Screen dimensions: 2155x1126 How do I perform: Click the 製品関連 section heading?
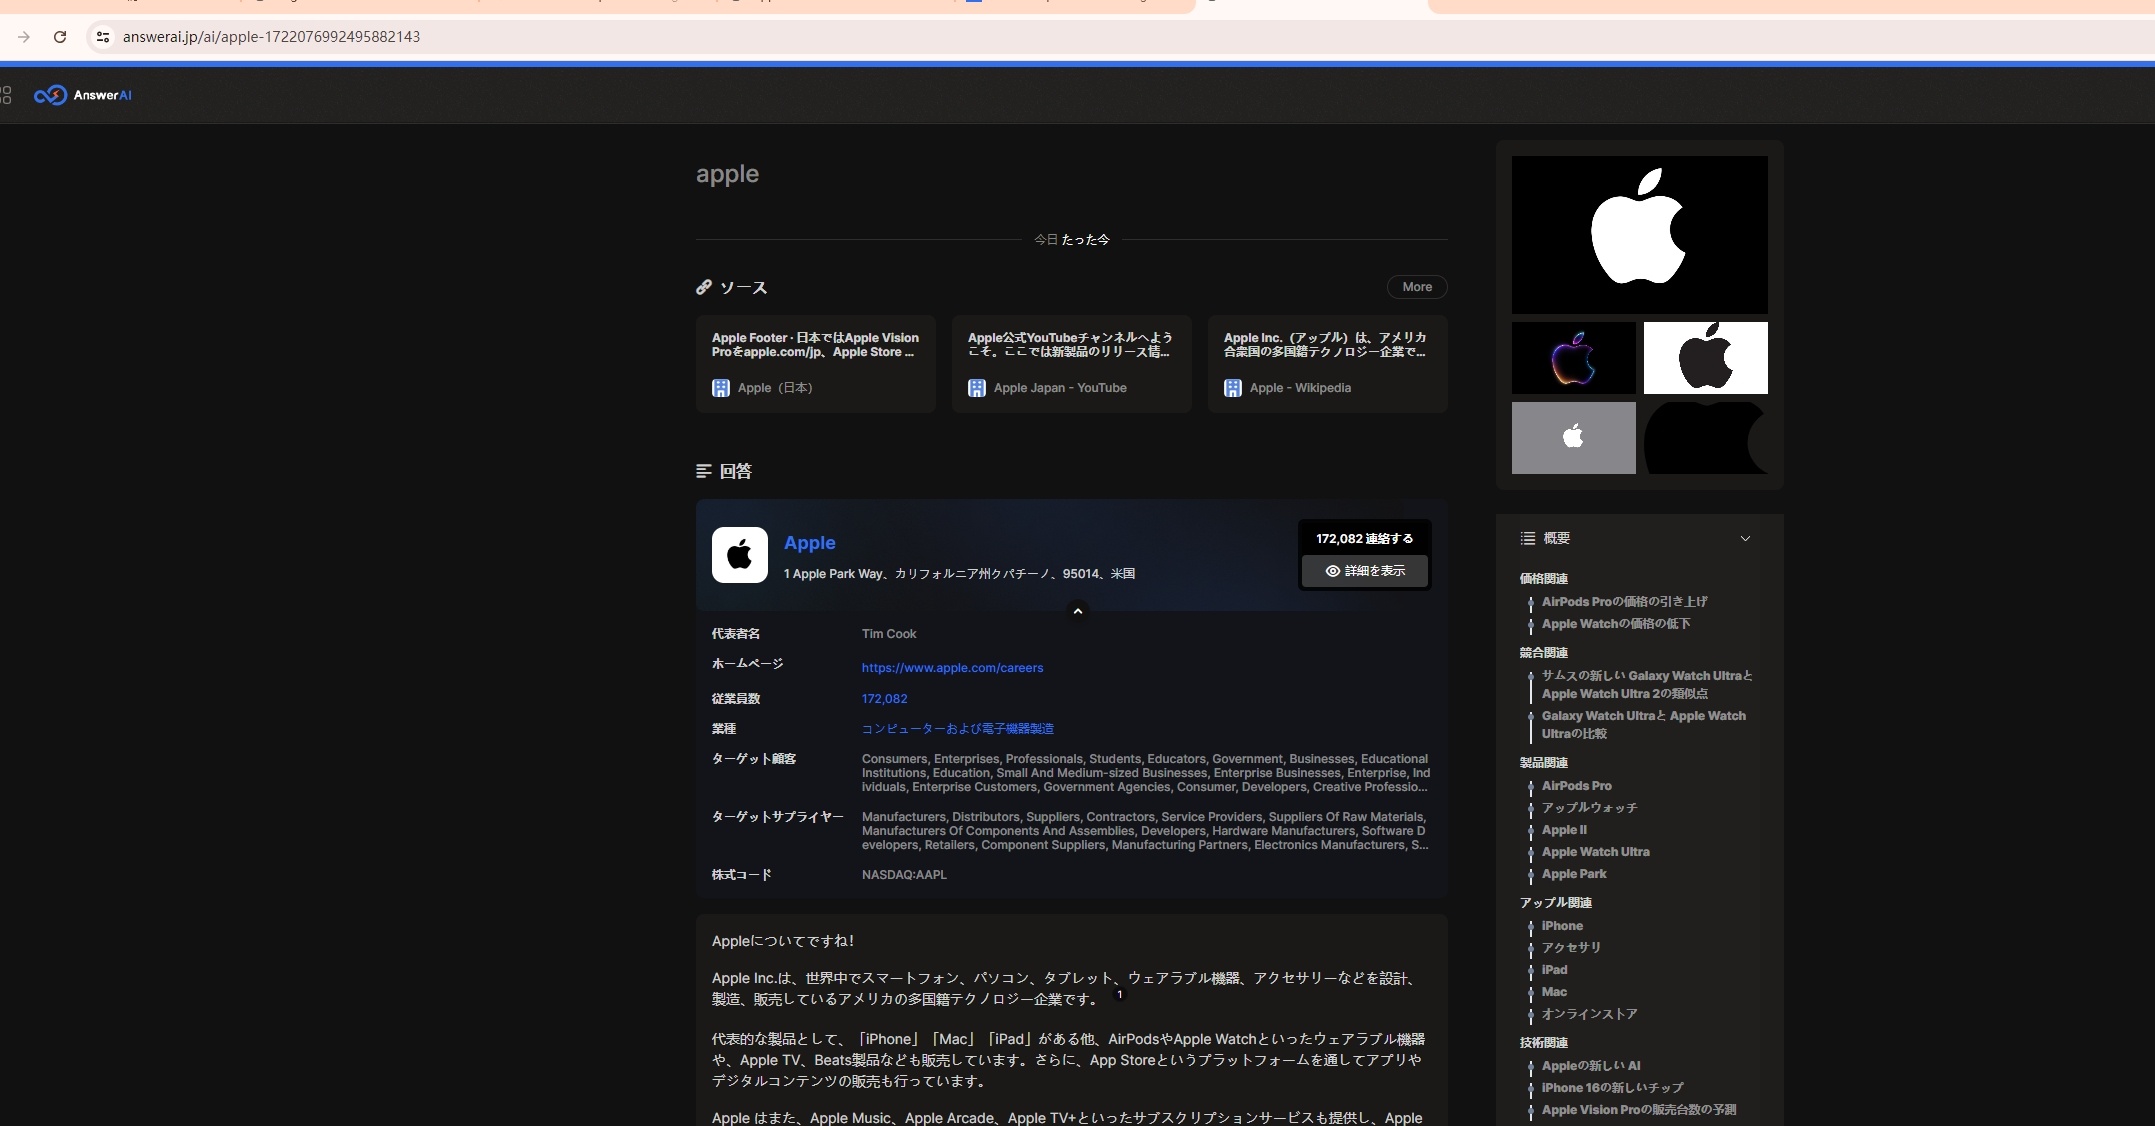(1544, 763)
